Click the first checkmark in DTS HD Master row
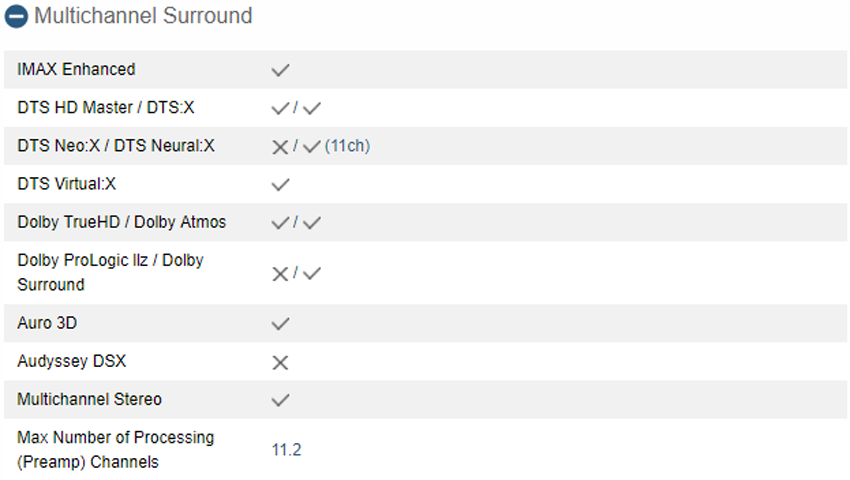 pyautogui.click(x=280, y=108)
